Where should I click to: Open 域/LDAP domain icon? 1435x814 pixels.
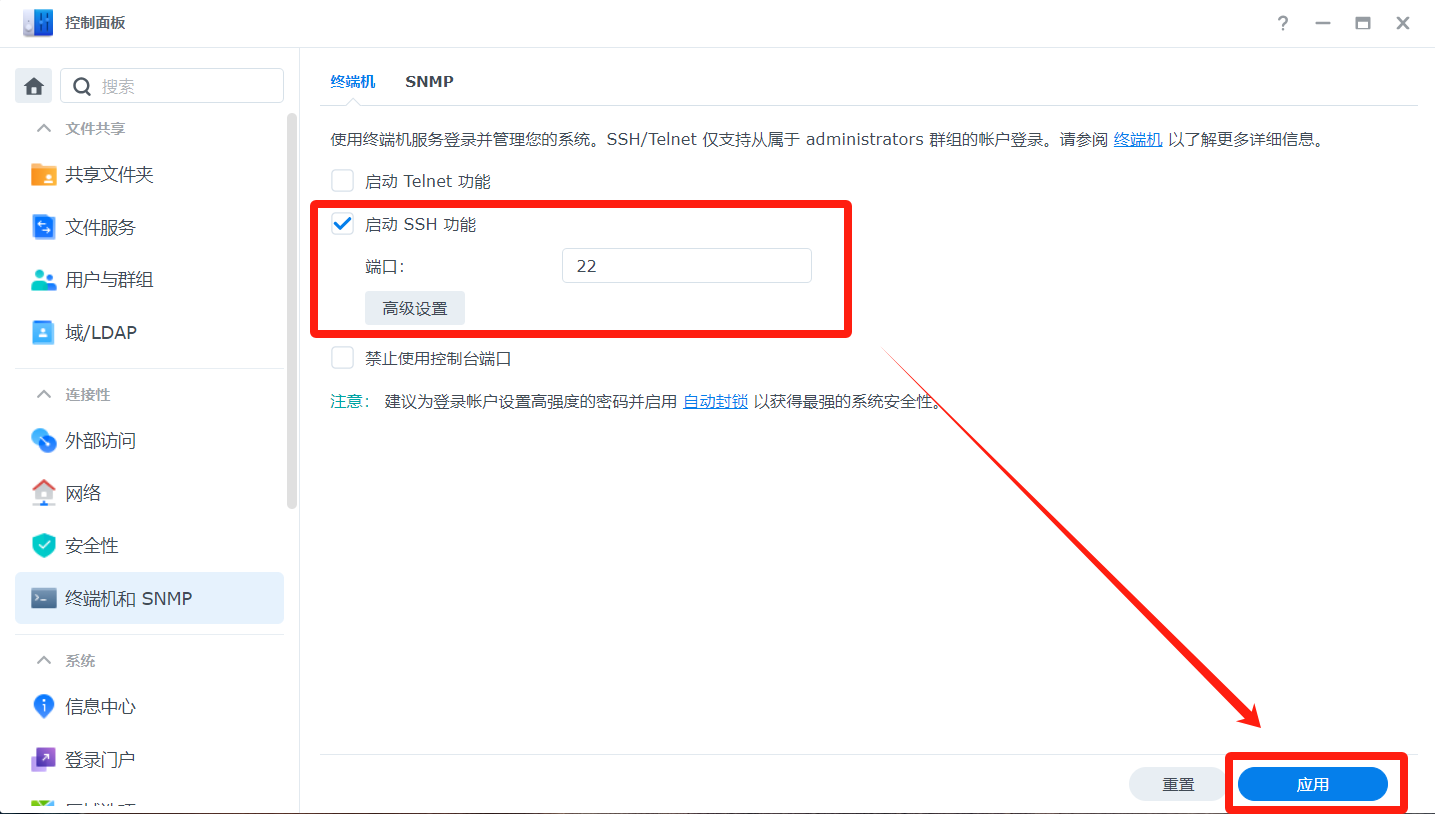[x=43, y=333]
